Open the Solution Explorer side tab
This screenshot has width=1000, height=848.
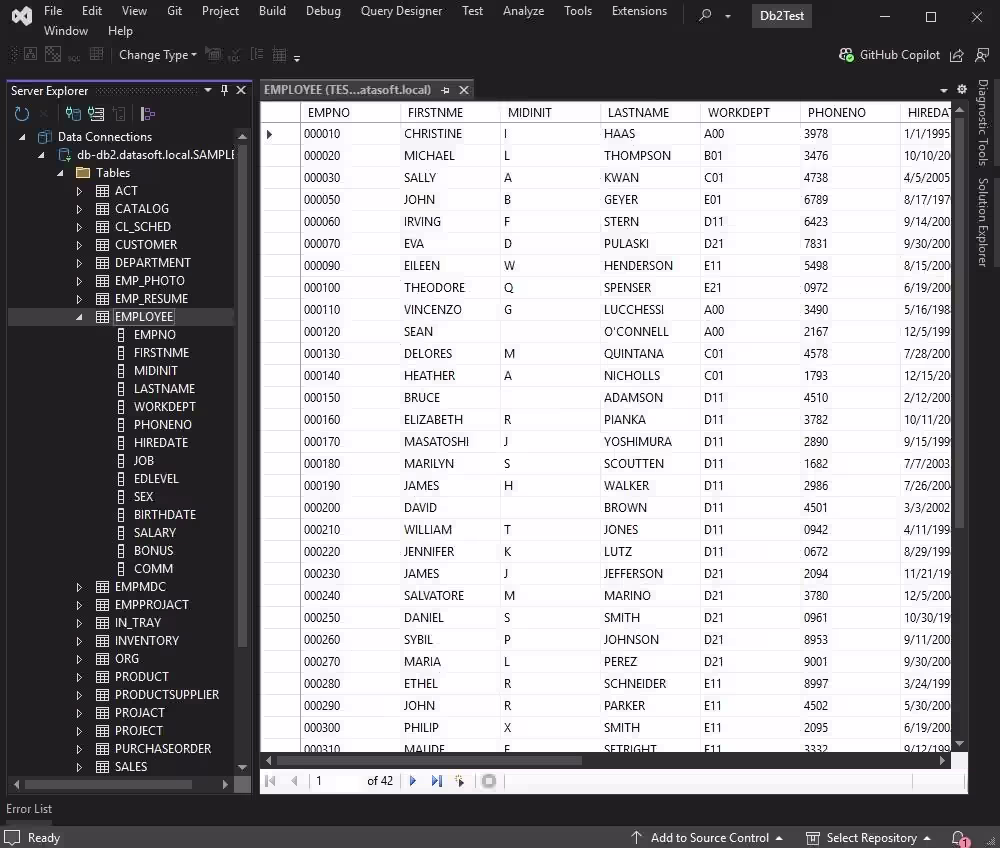tap(983, 222)
